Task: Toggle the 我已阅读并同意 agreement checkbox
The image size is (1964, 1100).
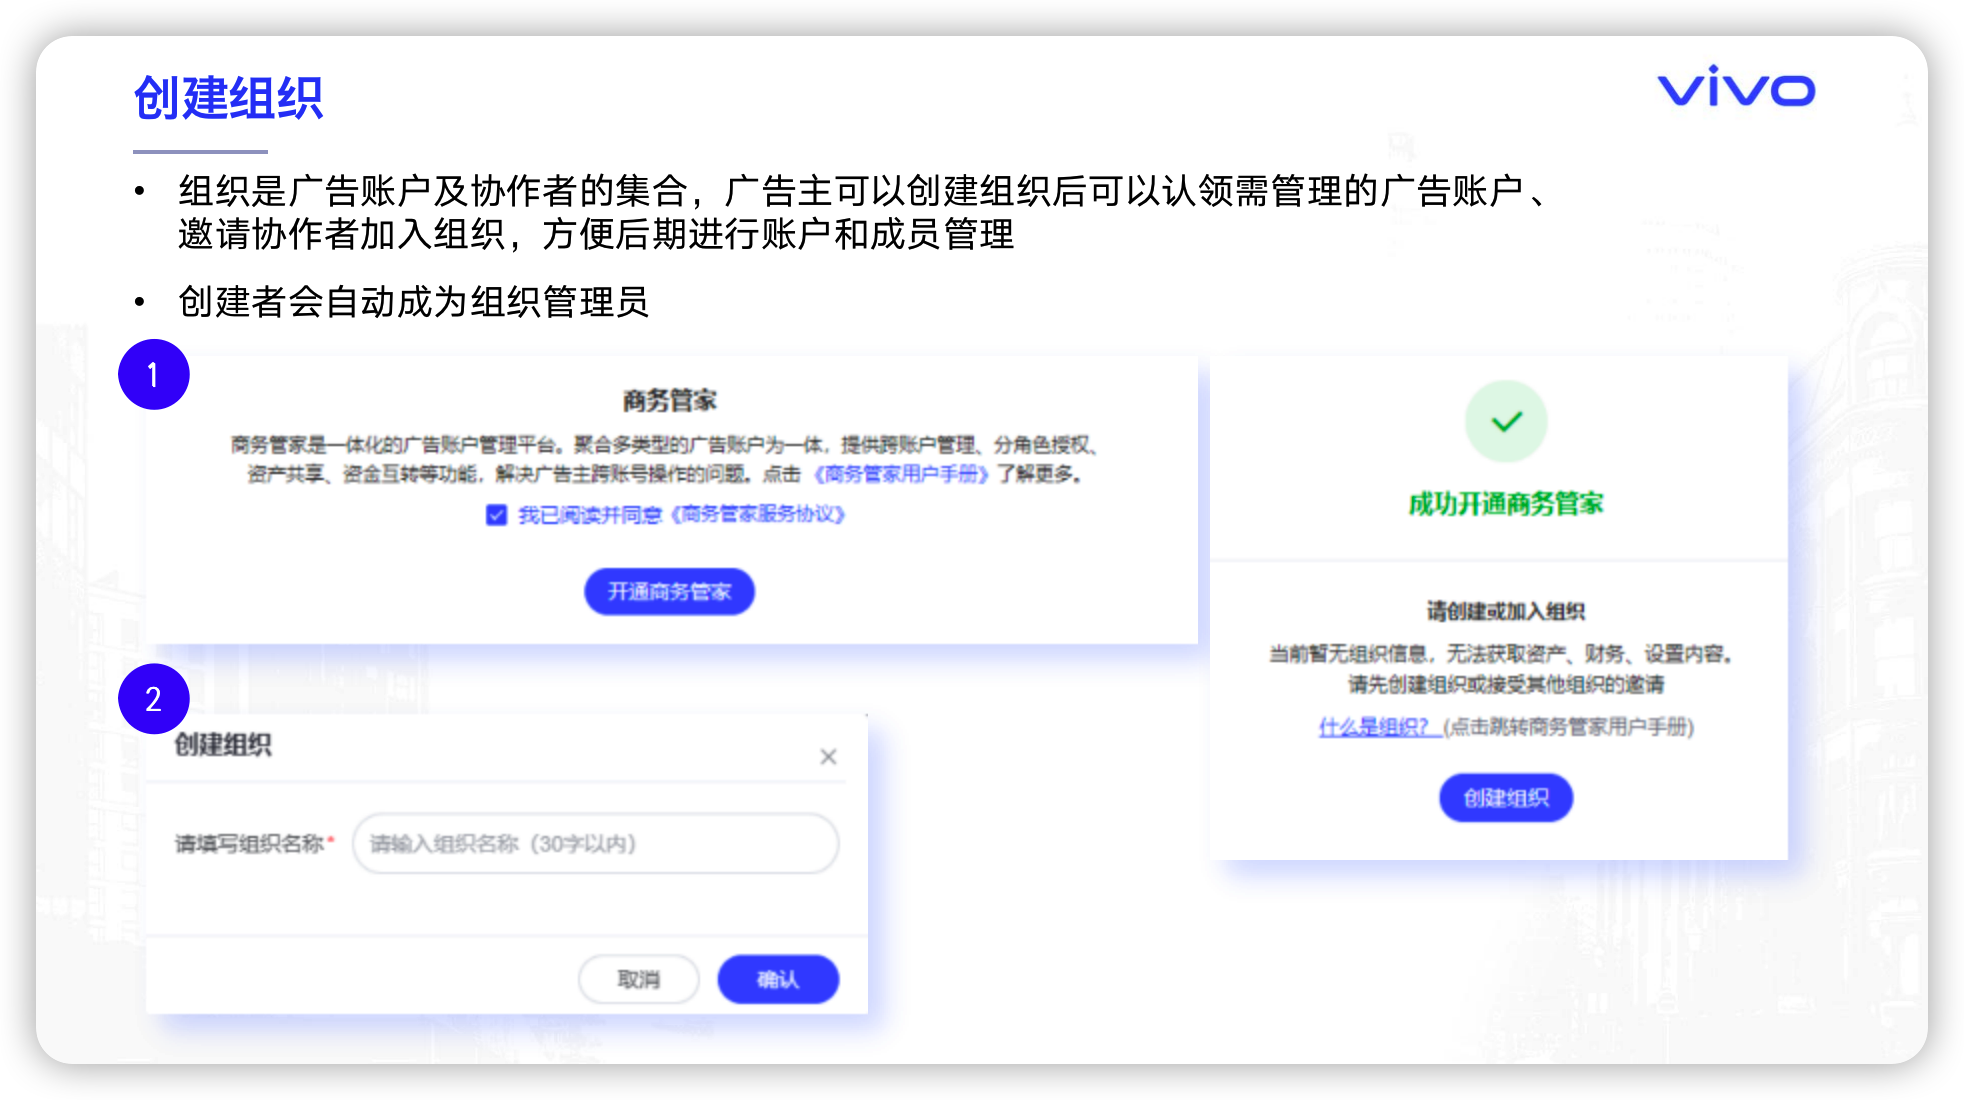Action: (496, 515)
